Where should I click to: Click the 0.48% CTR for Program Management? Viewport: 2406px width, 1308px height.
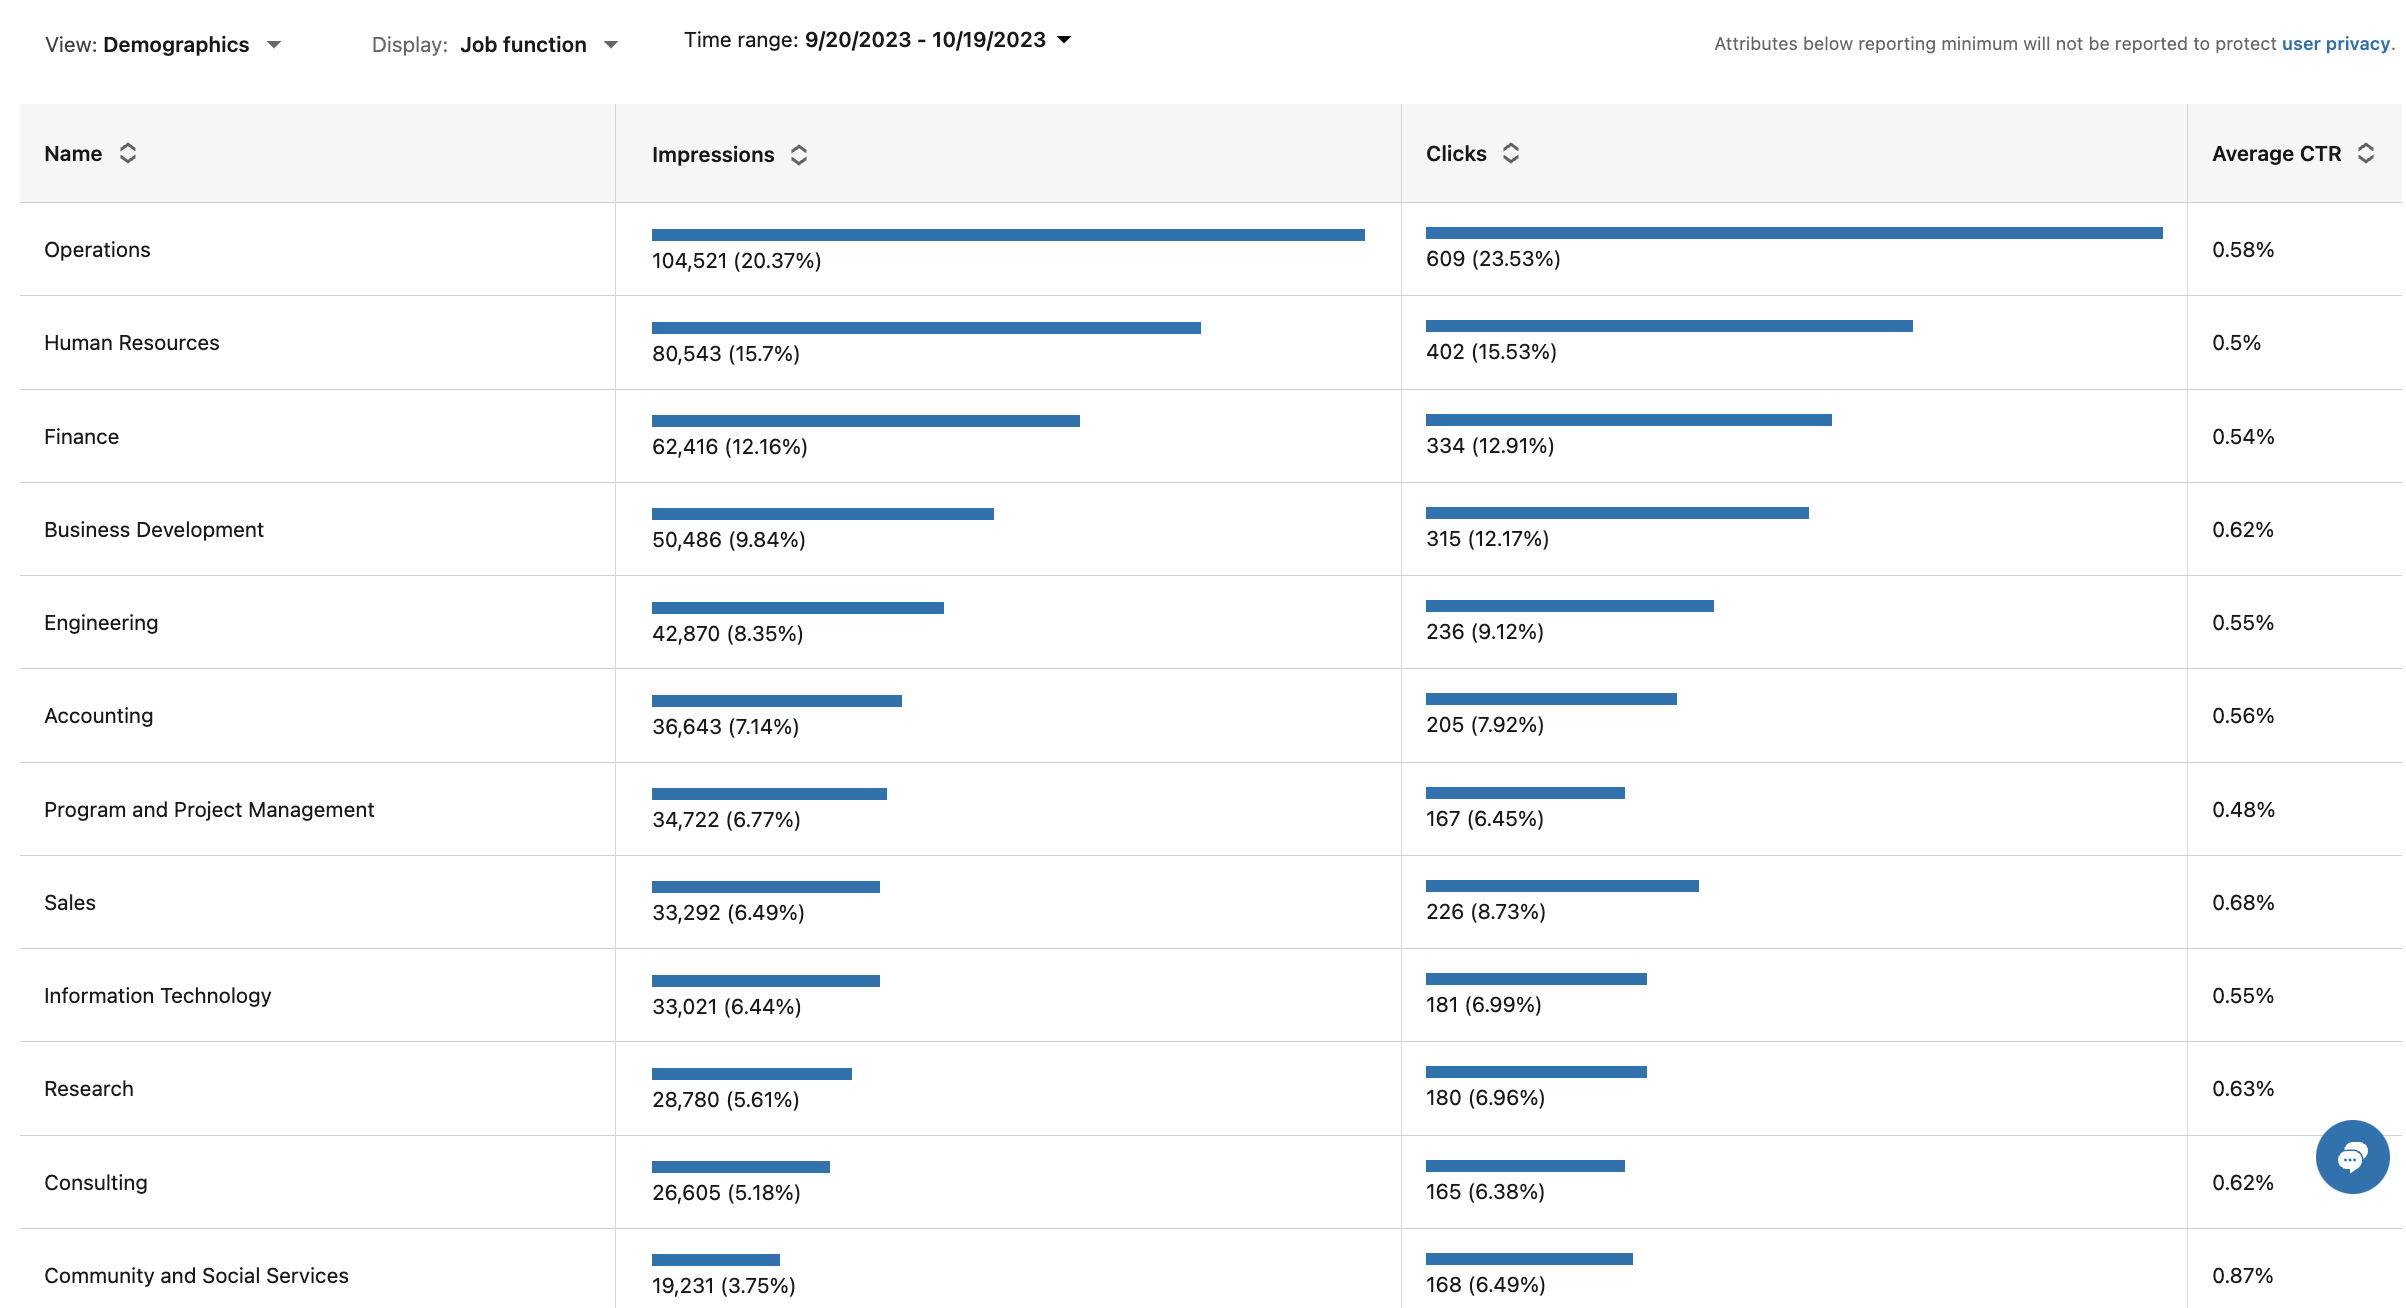tap(2243, 810)
